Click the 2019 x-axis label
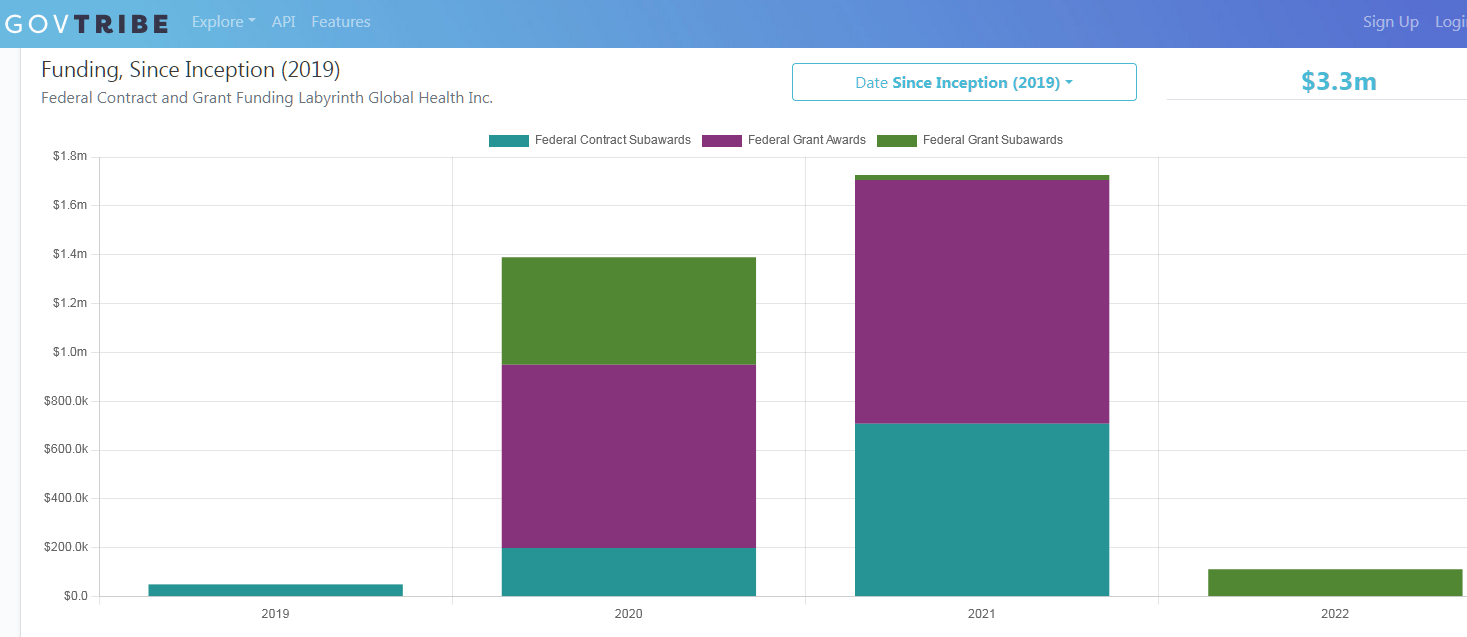This screenshot has height=637, width=1467. (275, 614)
